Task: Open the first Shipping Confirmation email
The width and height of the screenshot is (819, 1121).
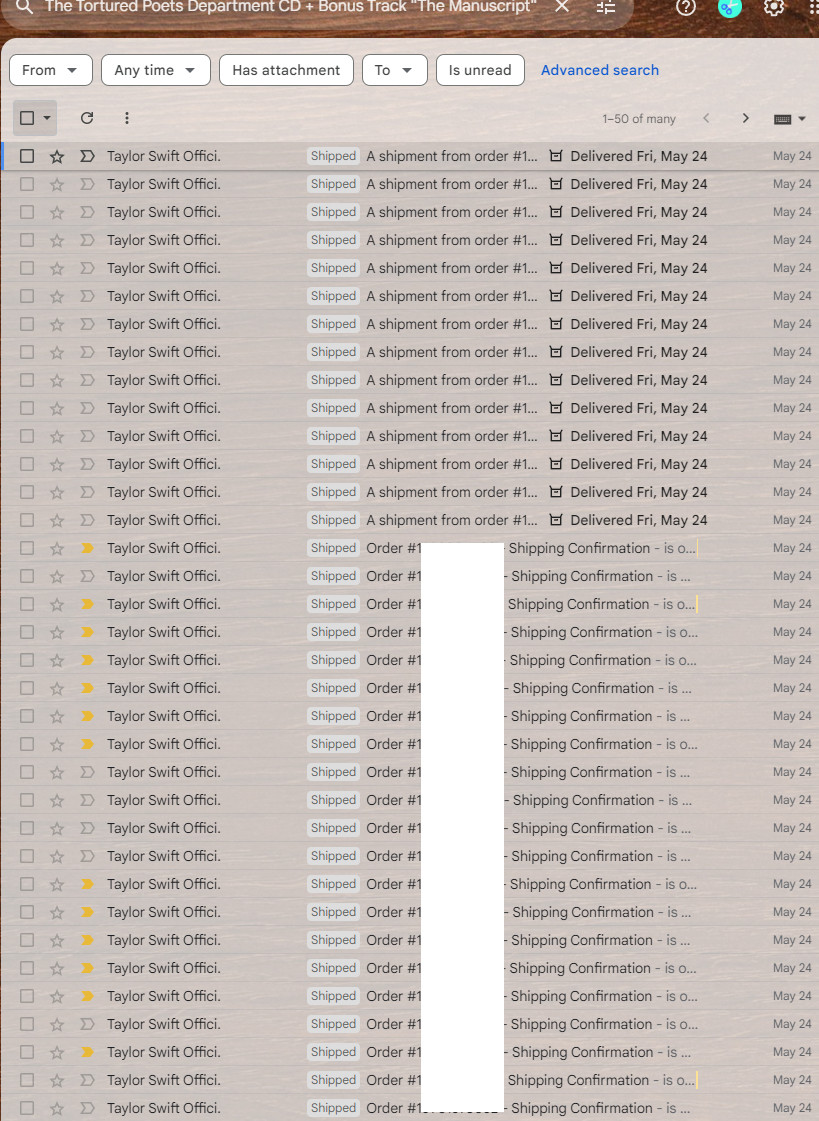Action: [410, 548]
